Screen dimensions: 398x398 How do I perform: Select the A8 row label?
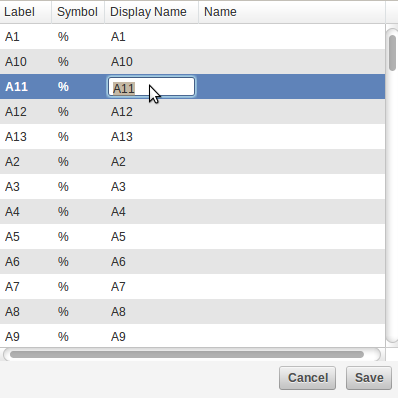12,312
